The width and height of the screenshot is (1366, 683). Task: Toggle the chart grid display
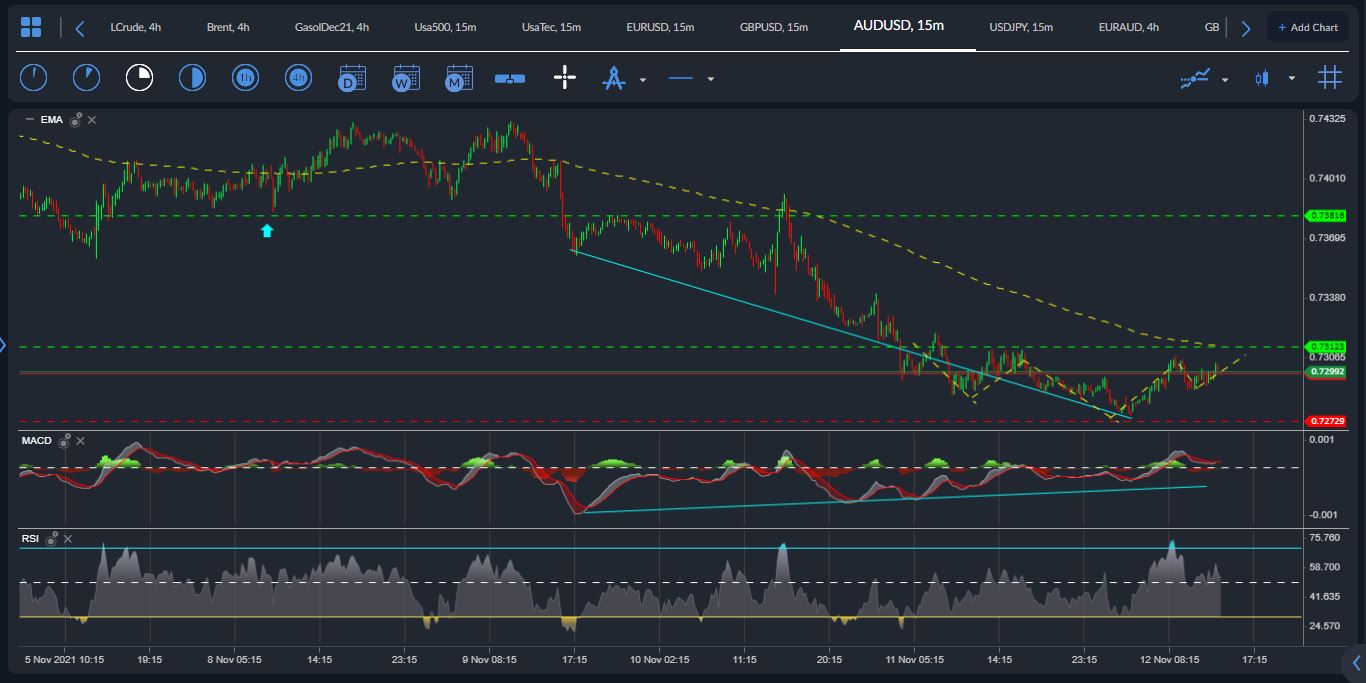pos(1330,77)
